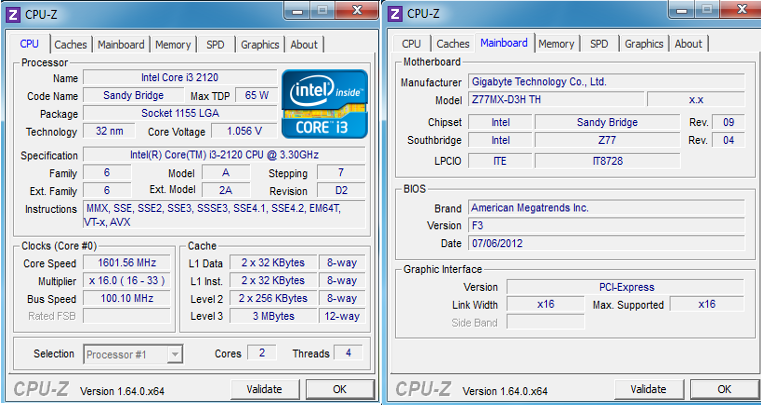Click the Stepping value '7'
The image size is (761, 405).
pos(341,172)
